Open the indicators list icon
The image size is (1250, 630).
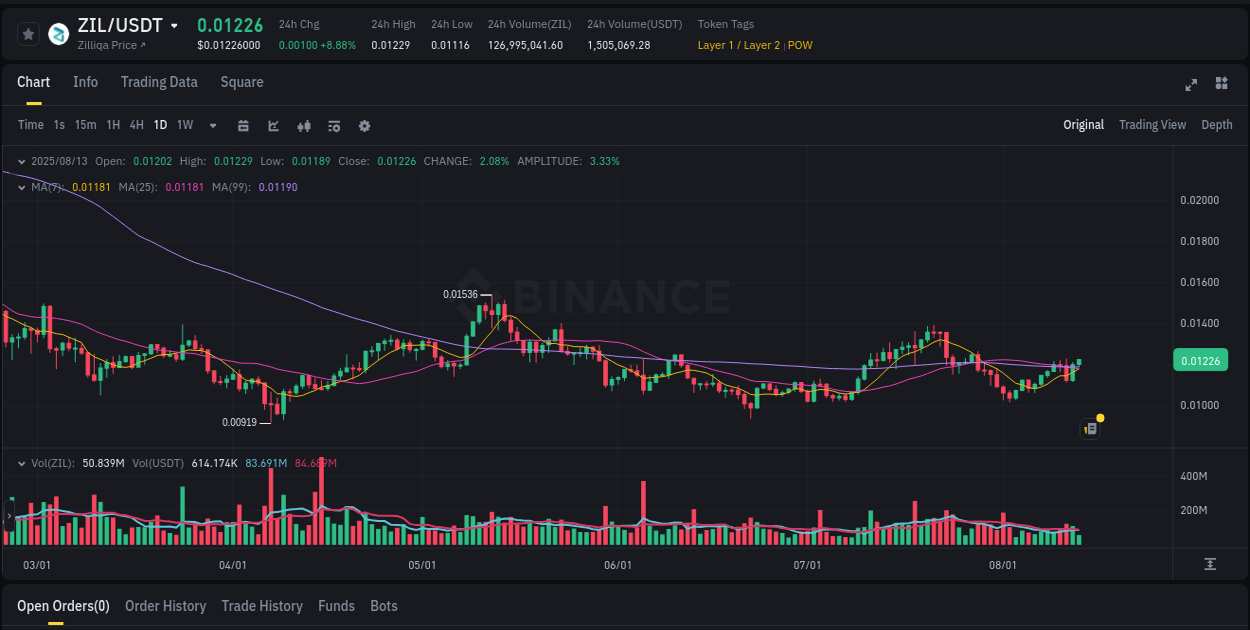pyautogui.click(x=333, y=125)
